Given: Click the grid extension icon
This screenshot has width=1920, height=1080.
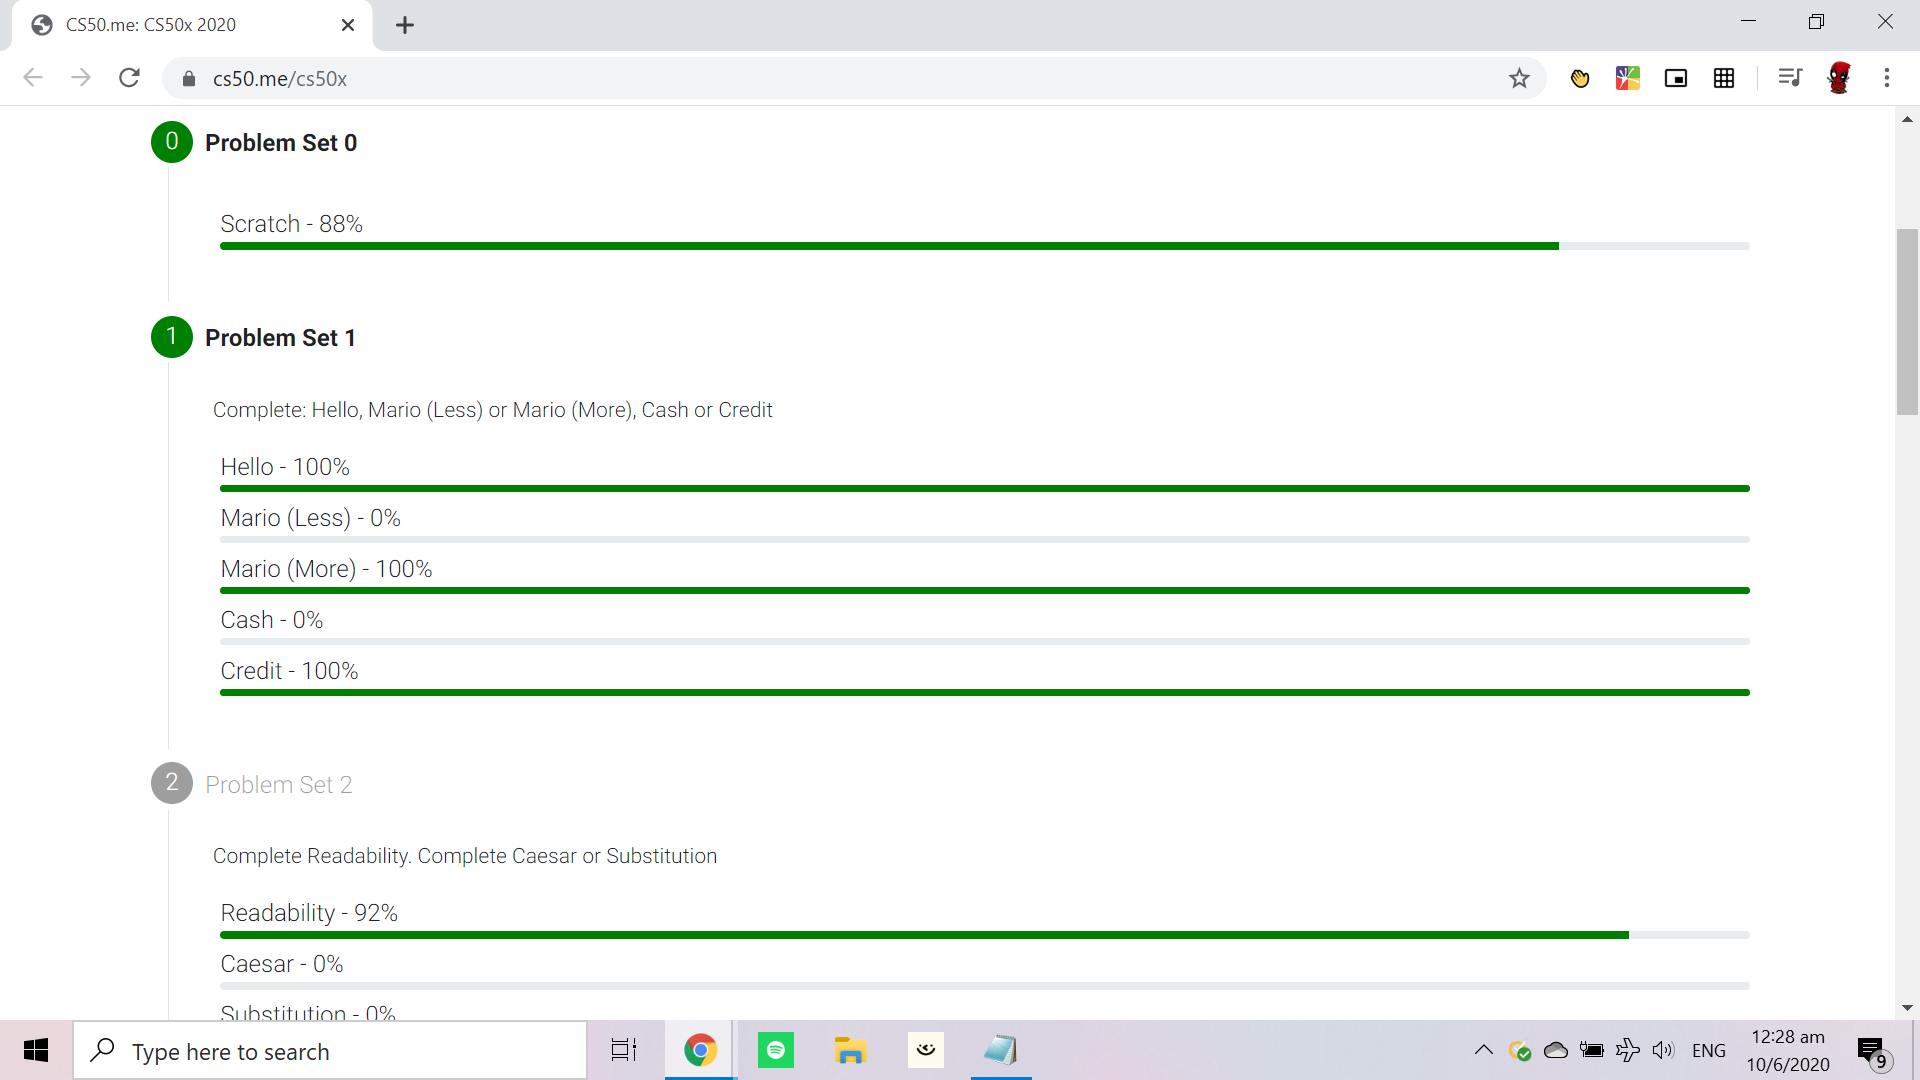Looking at the screenshot, I should click(1724, 78).
